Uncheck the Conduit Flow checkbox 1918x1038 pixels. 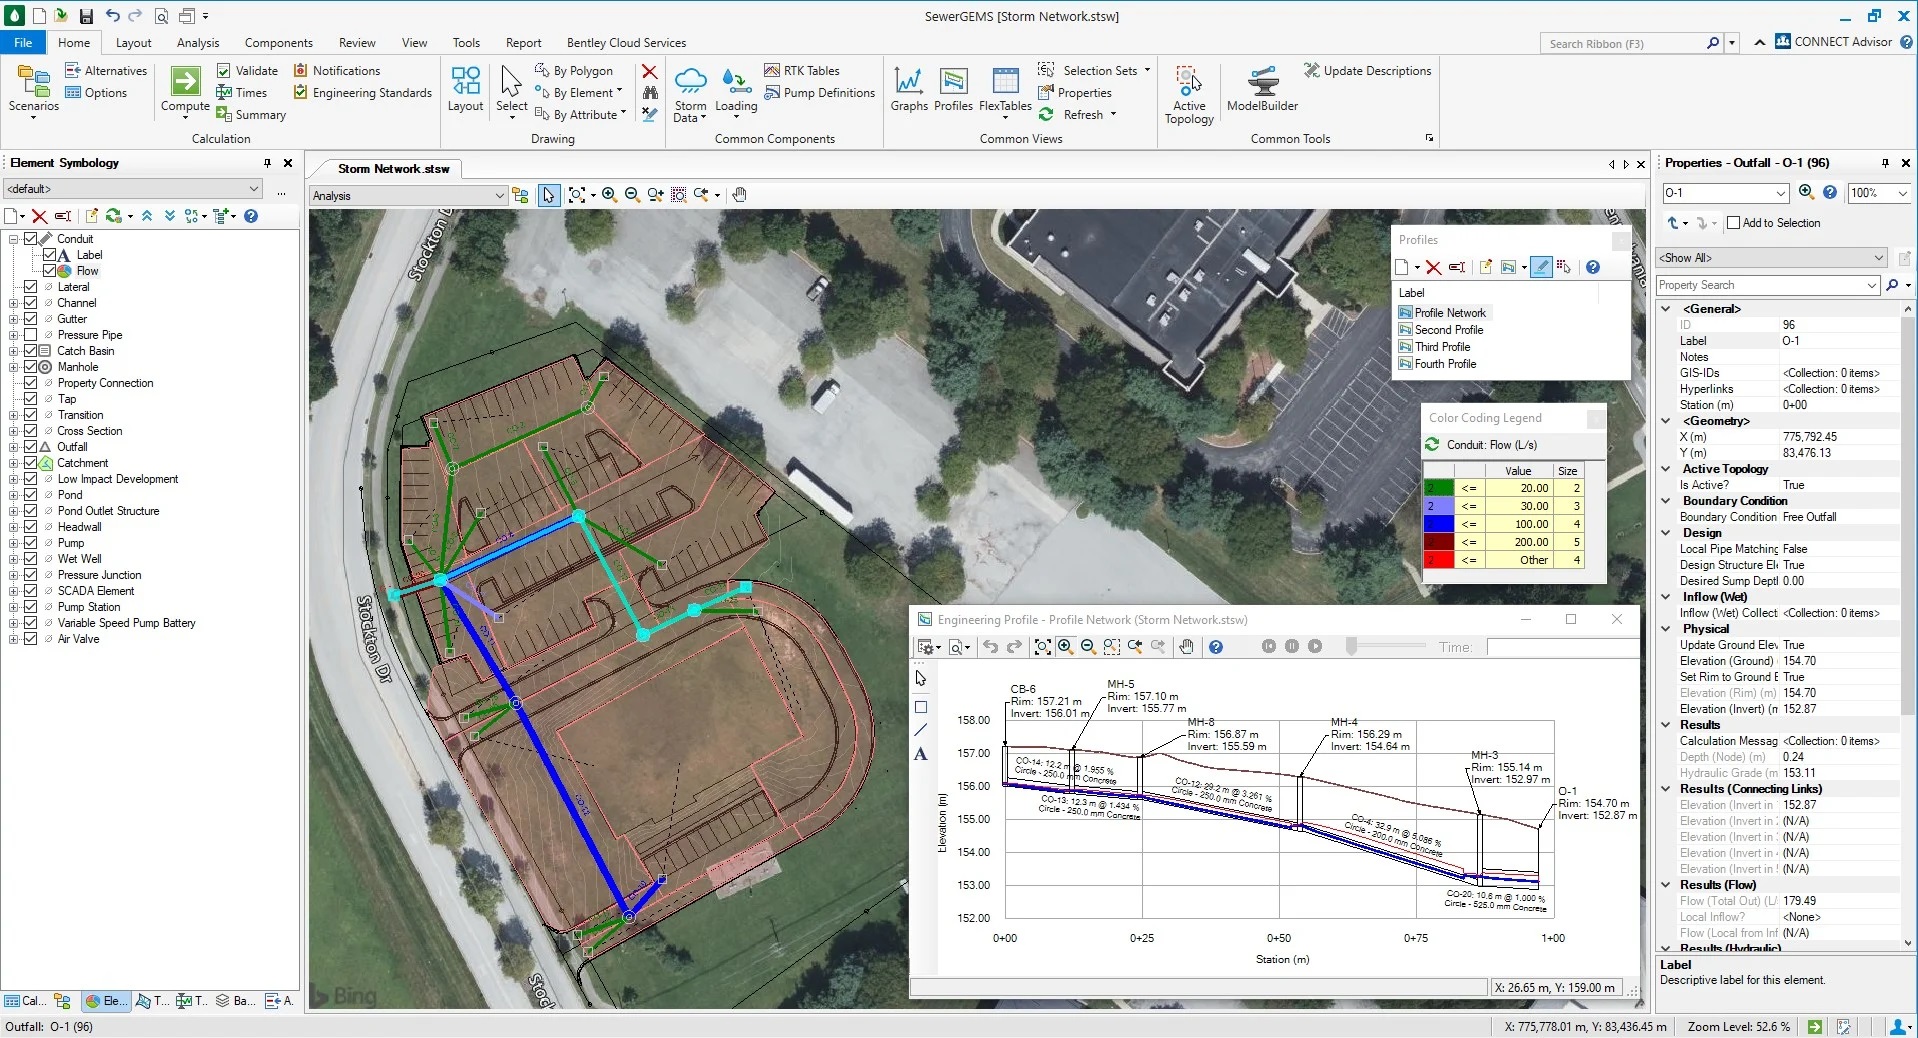[x=49, y=271]
